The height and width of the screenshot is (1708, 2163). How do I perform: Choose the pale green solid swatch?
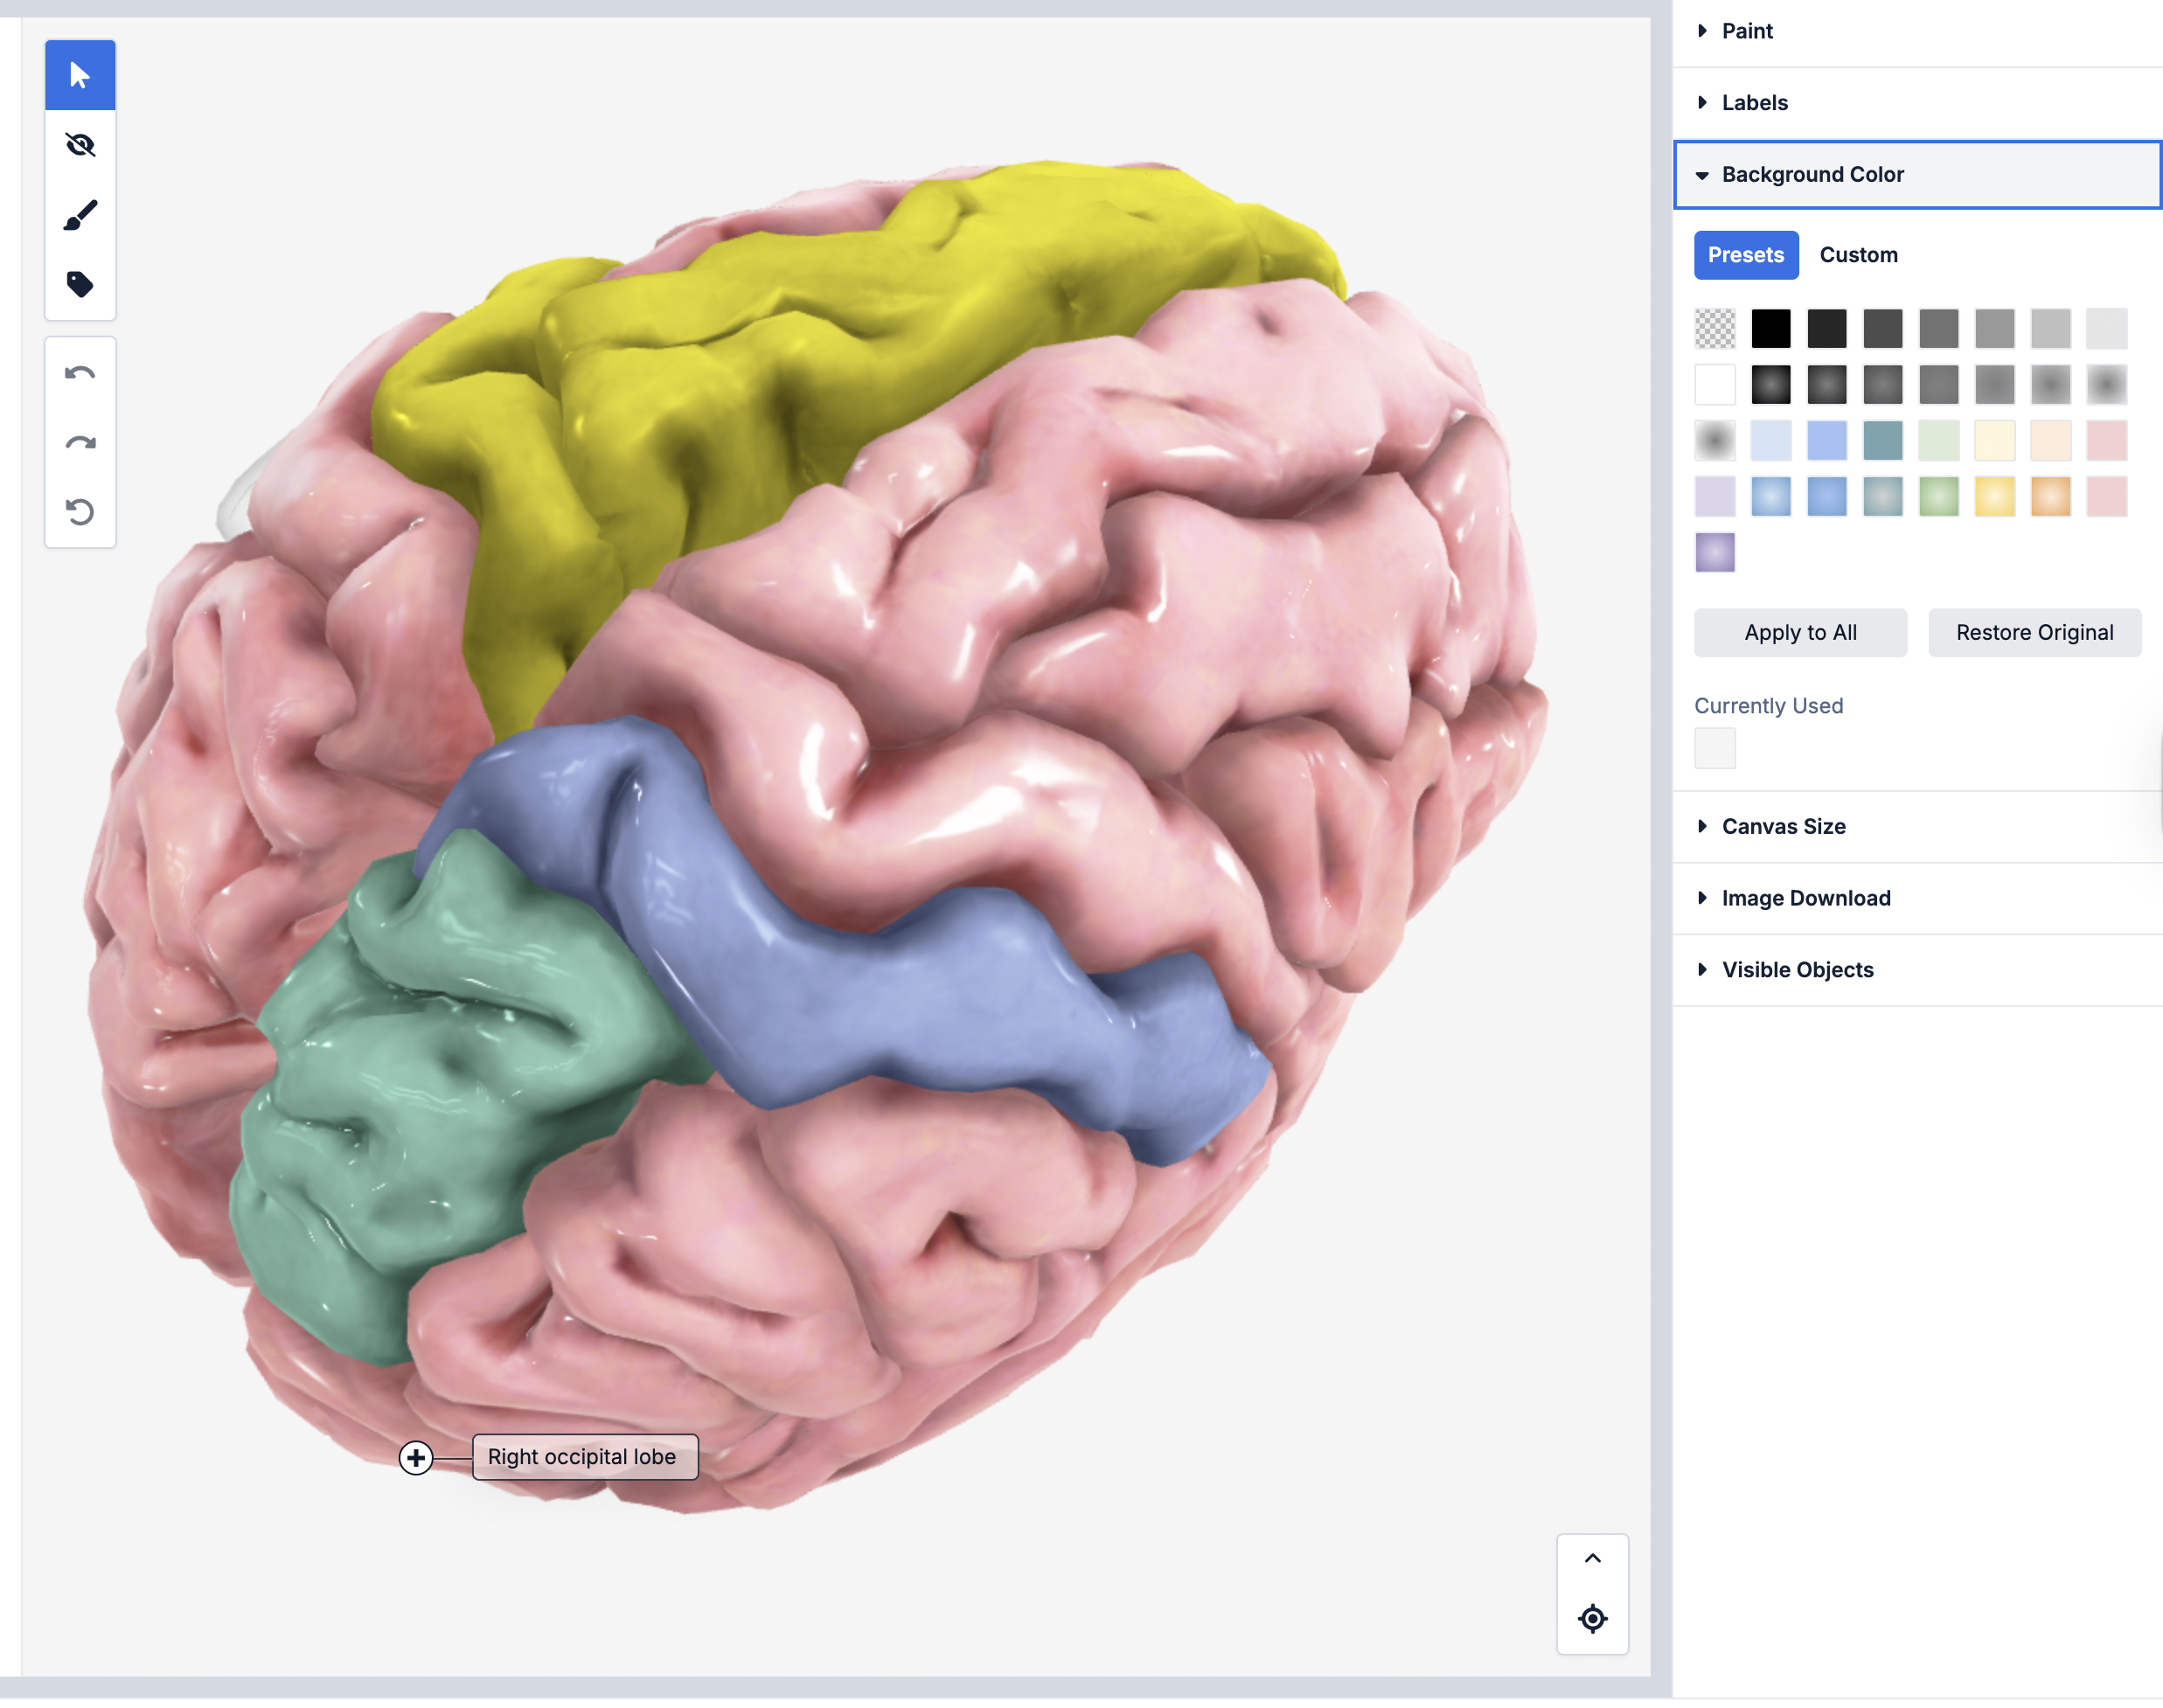pos(1939,441)
